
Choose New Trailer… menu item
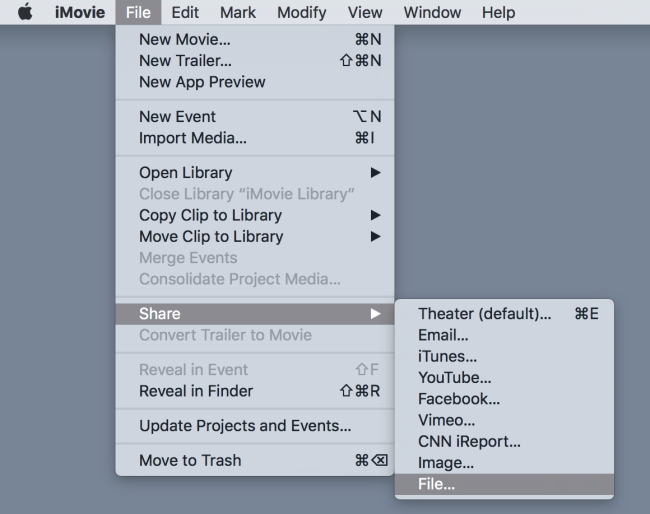tap(255, 61)
